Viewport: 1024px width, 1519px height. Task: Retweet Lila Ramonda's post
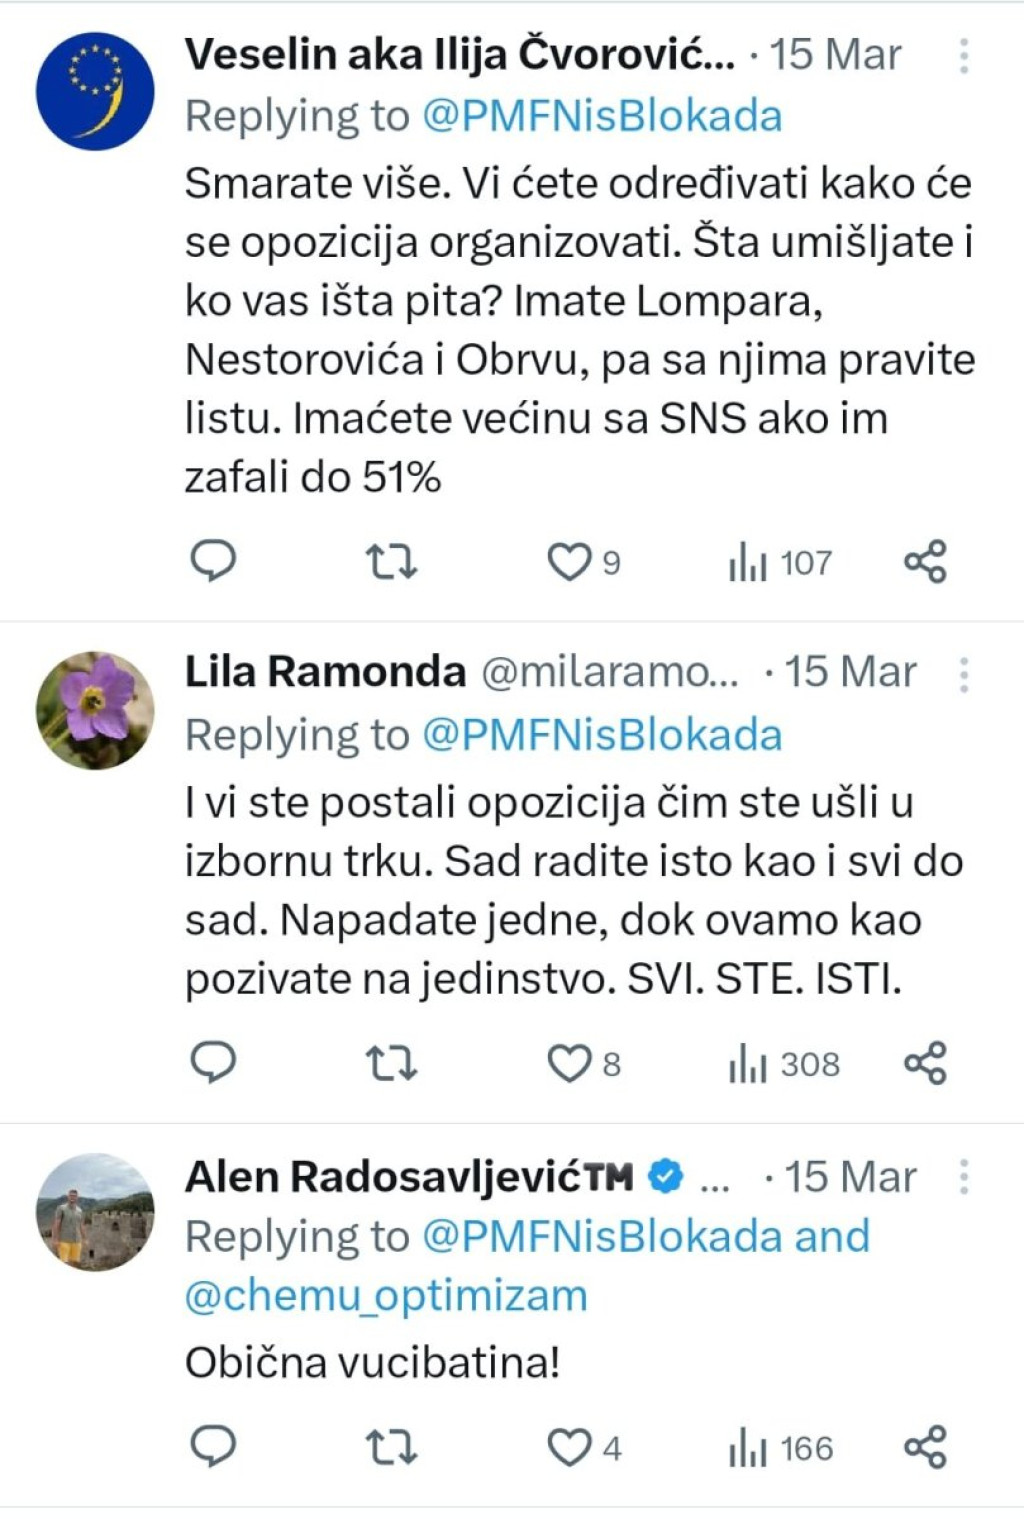pyautogui.click(x=391, y=1064)
